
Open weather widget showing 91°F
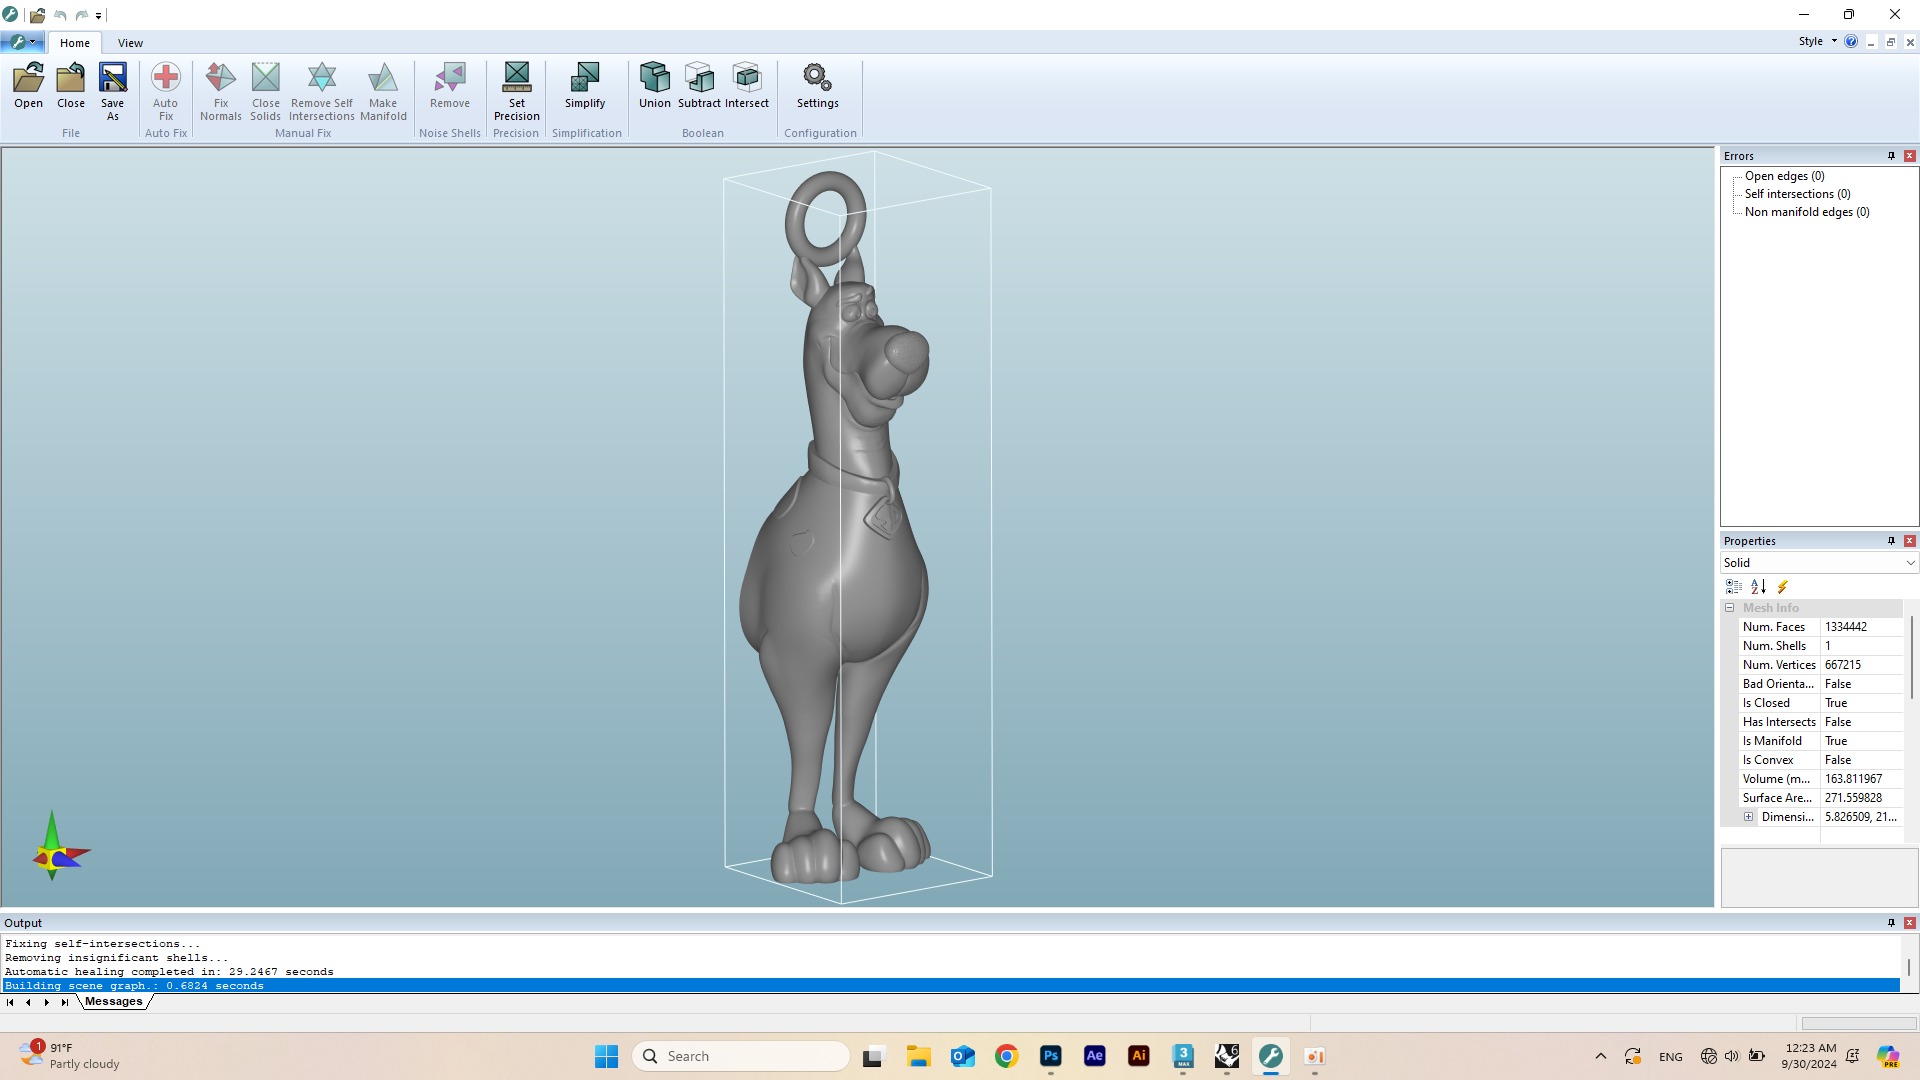point(70,1056)
